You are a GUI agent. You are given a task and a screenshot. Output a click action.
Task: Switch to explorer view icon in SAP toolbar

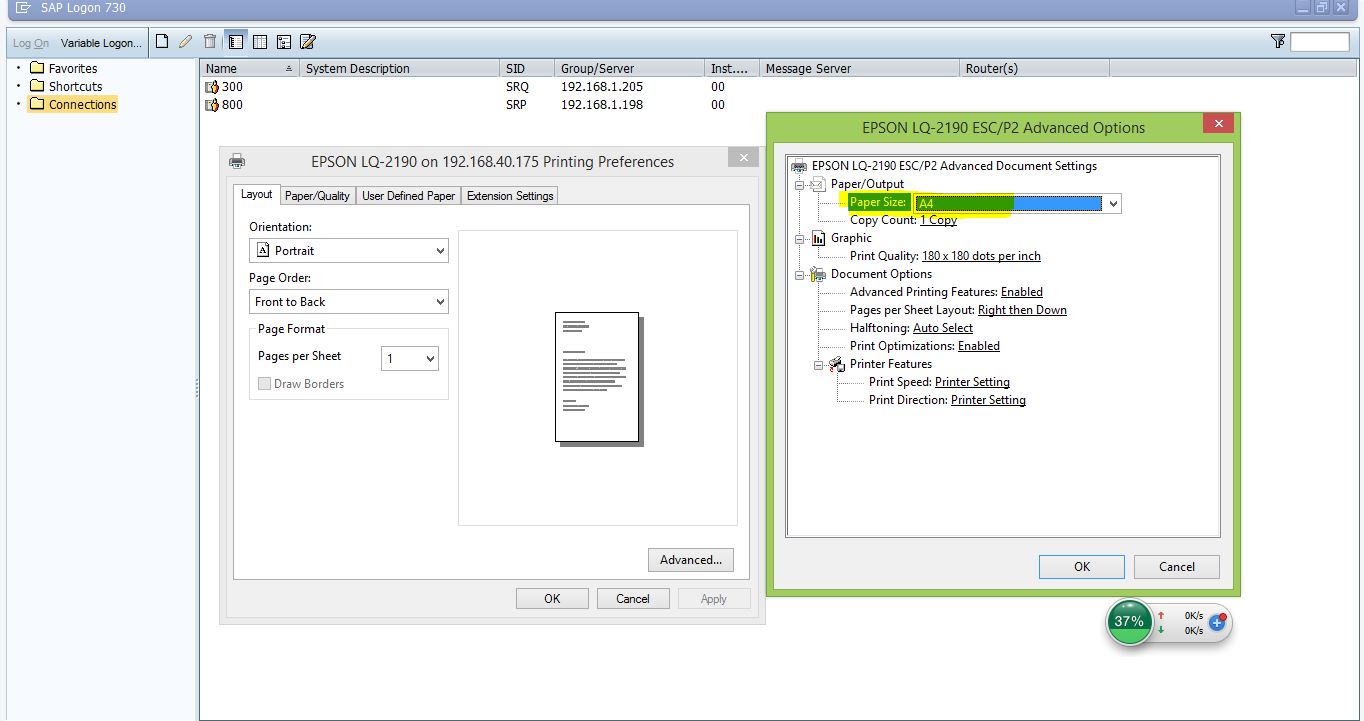point(236,42)
